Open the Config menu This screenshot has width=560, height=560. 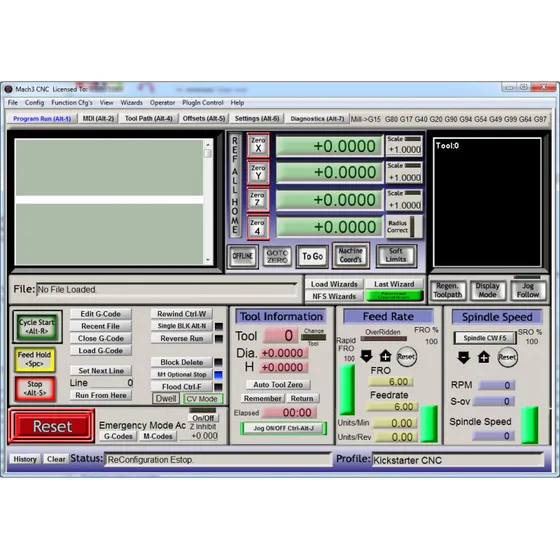[x=34, y=102]
